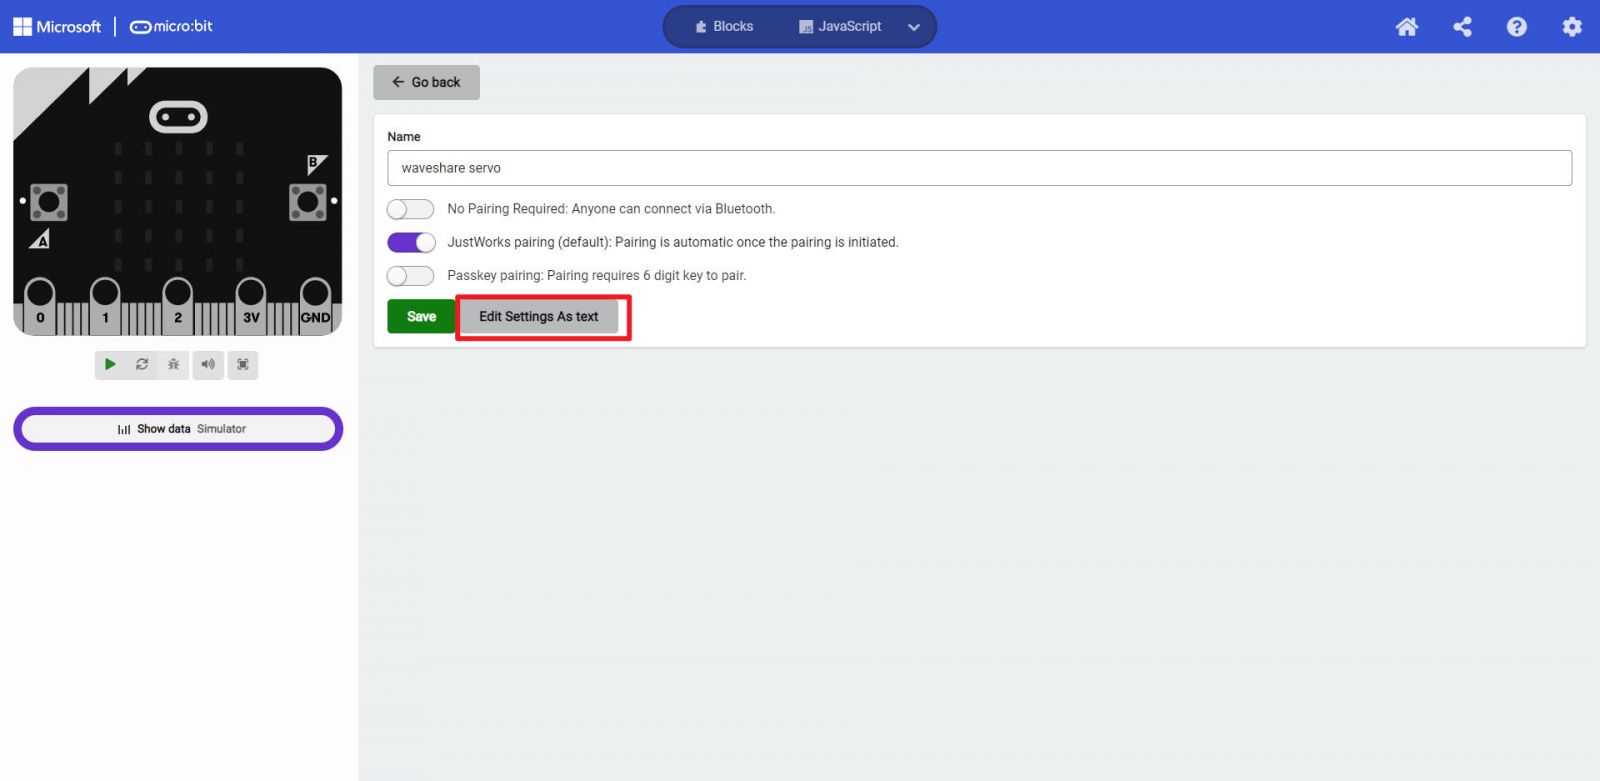Click the GND pin on the board
This screenshot has width=1600, height=781.
[315, 304]
